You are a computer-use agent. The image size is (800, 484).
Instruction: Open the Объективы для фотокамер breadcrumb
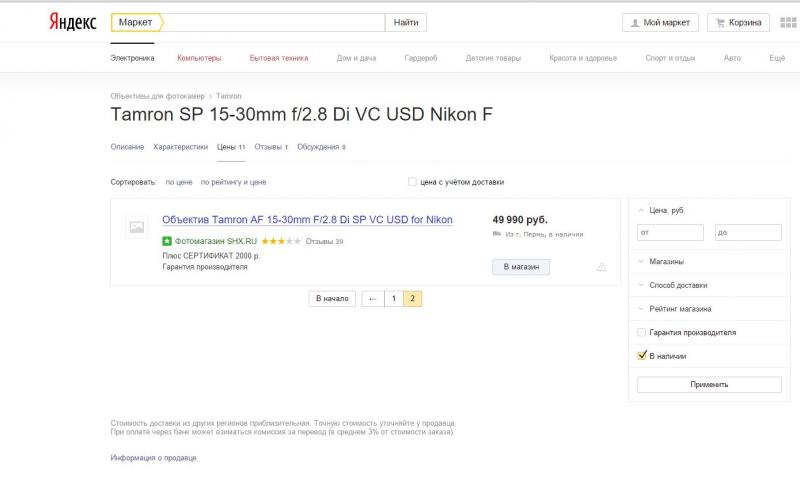click(x=157, y=96)
